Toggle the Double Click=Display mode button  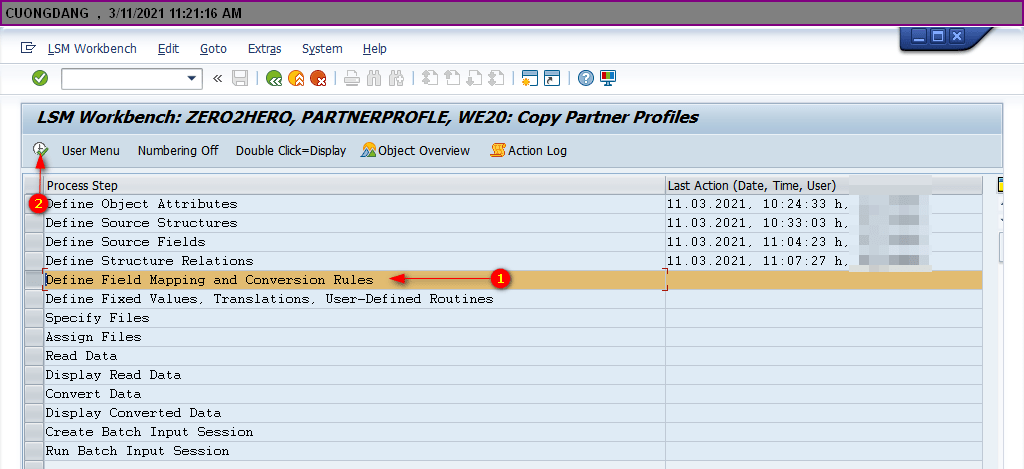point(290,151)
